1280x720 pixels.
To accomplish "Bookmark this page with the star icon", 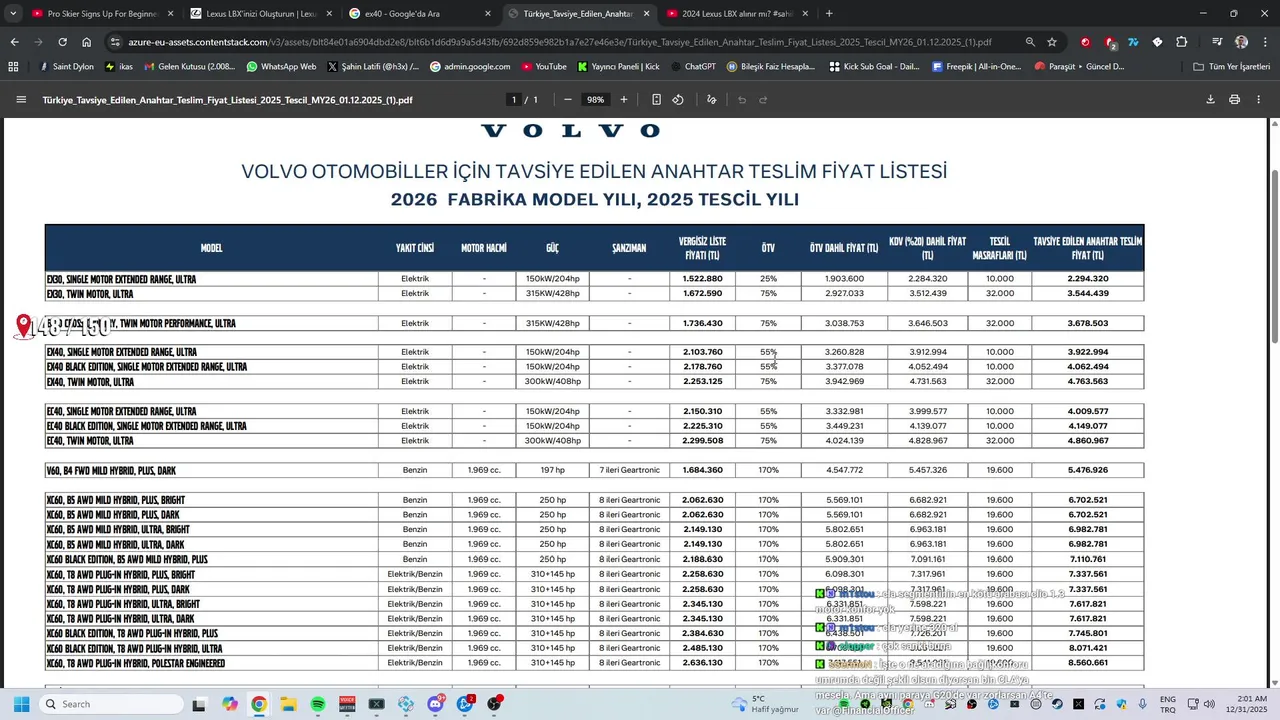I will tap(1052, 42).
